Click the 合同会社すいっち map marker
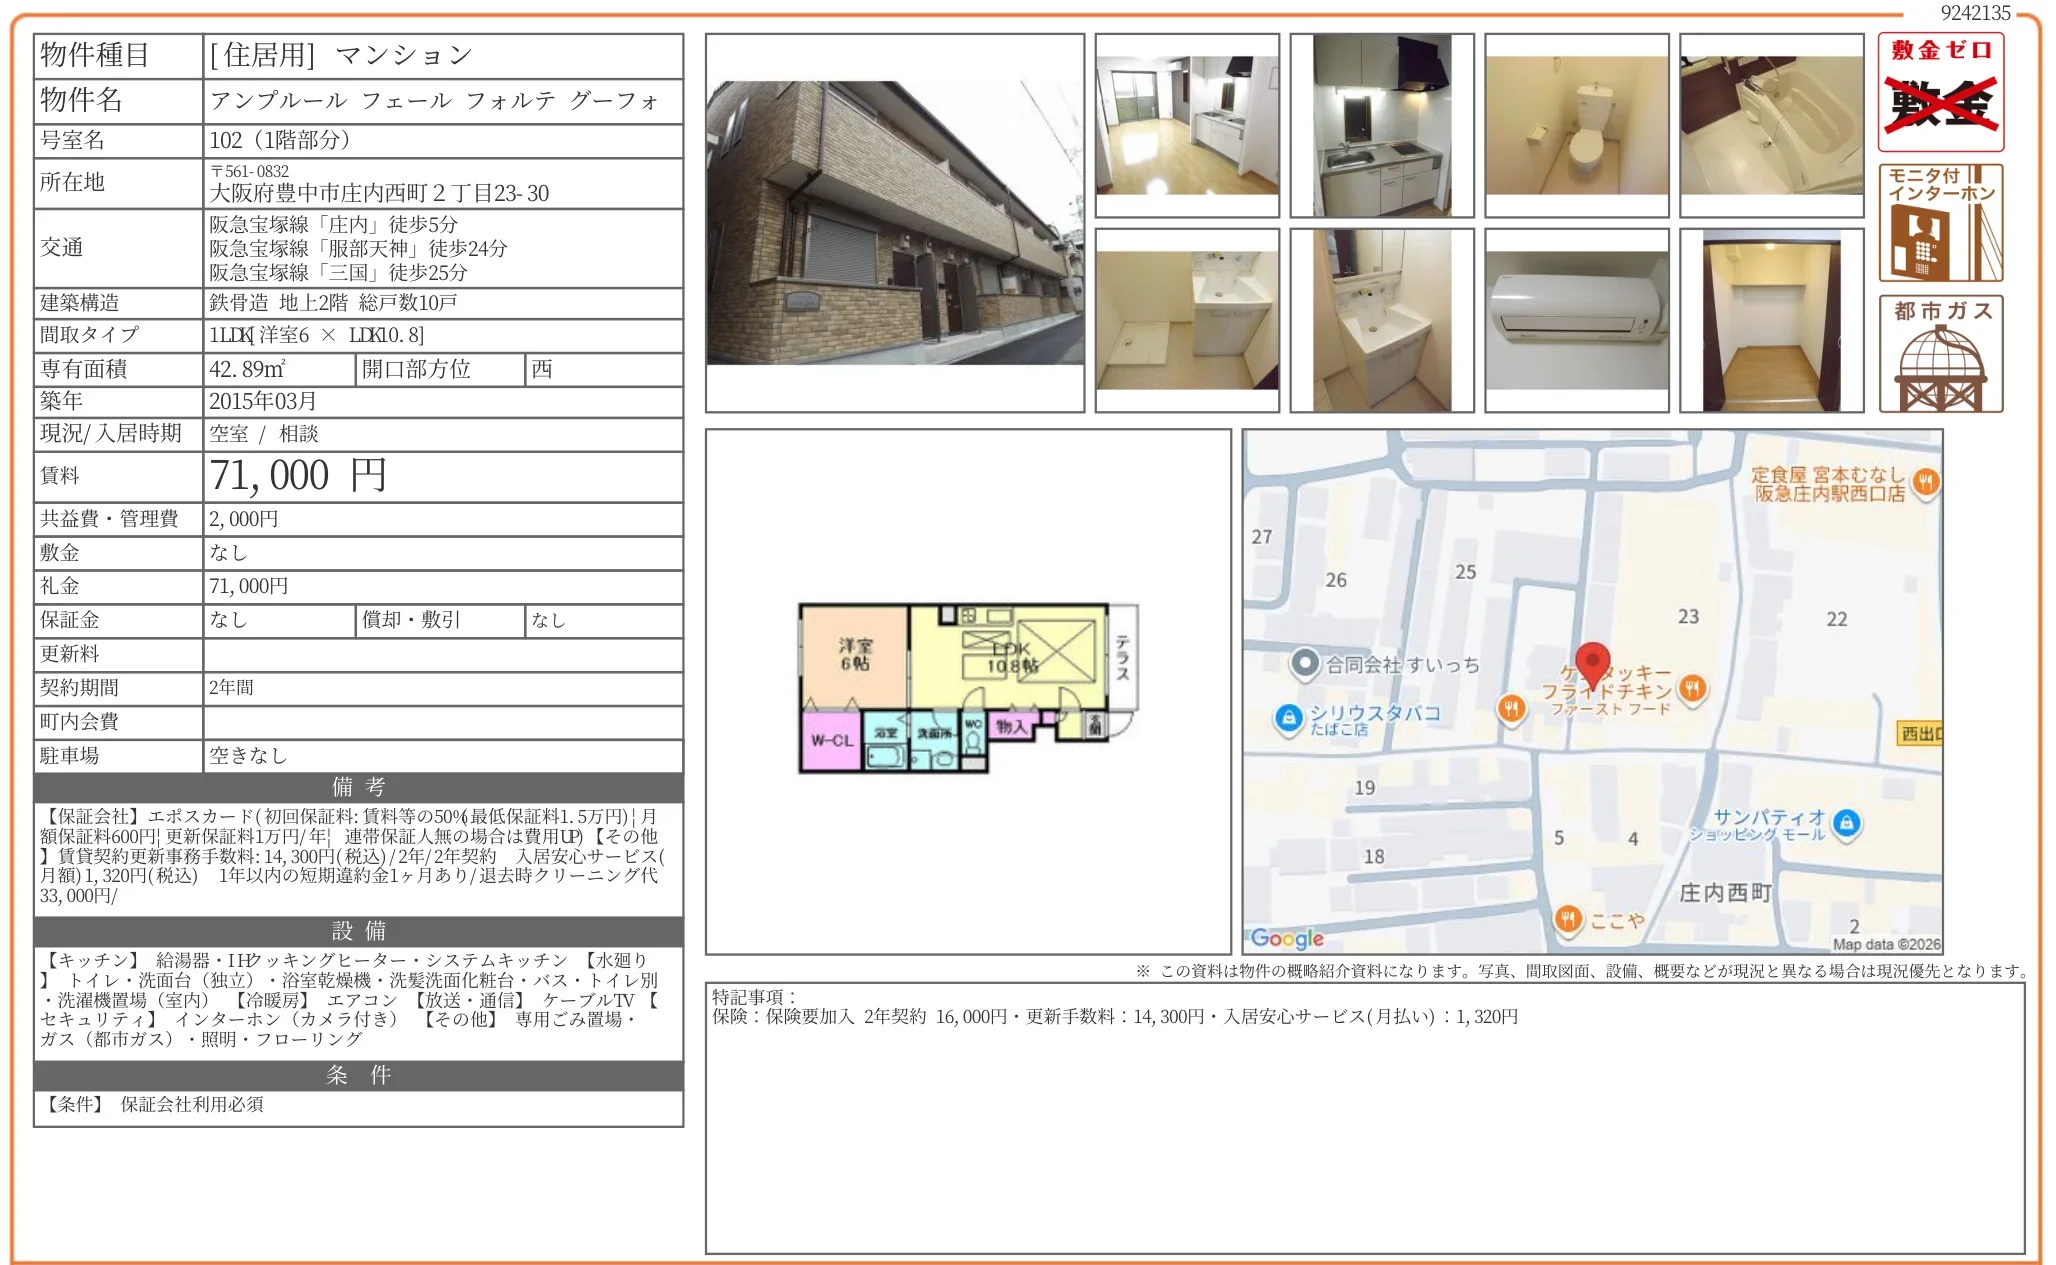The width and height of the screenshot is (2056, 1265). point(1304,664)
